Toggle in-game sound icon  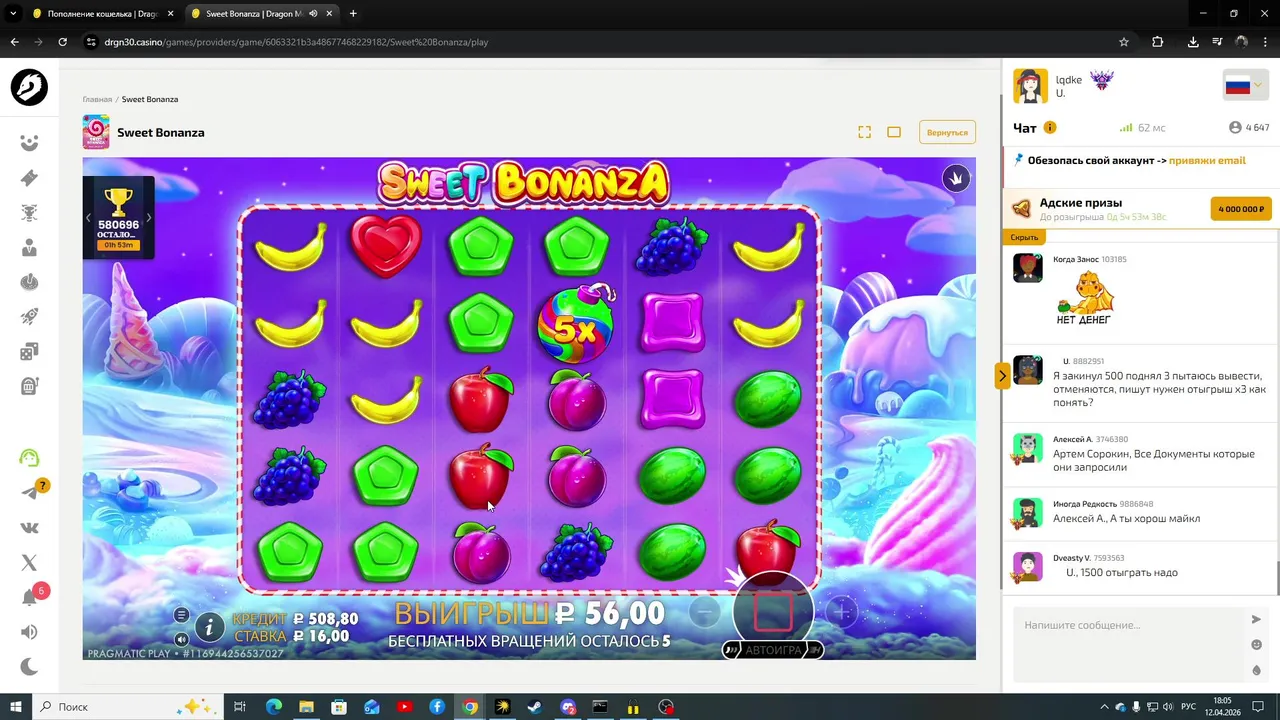[x=181, y=639]
